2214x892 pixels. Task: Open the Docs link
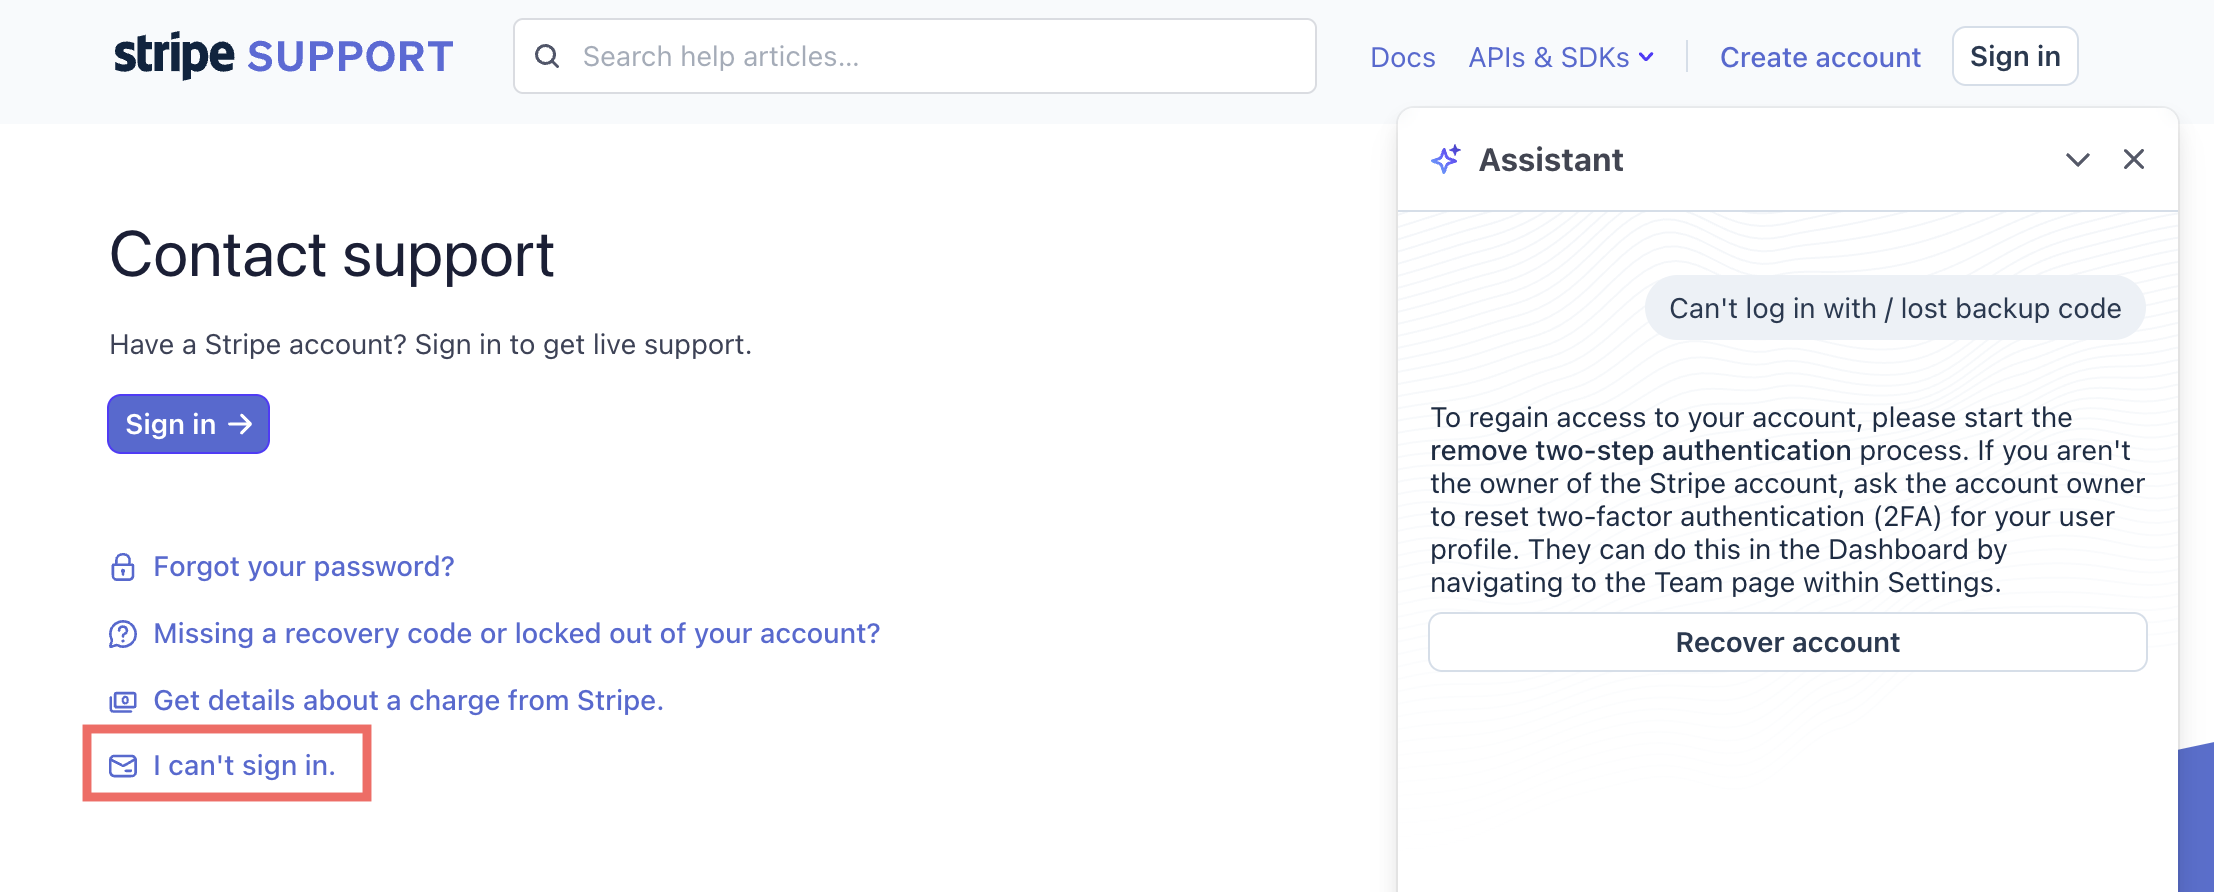click(1402, 57)
